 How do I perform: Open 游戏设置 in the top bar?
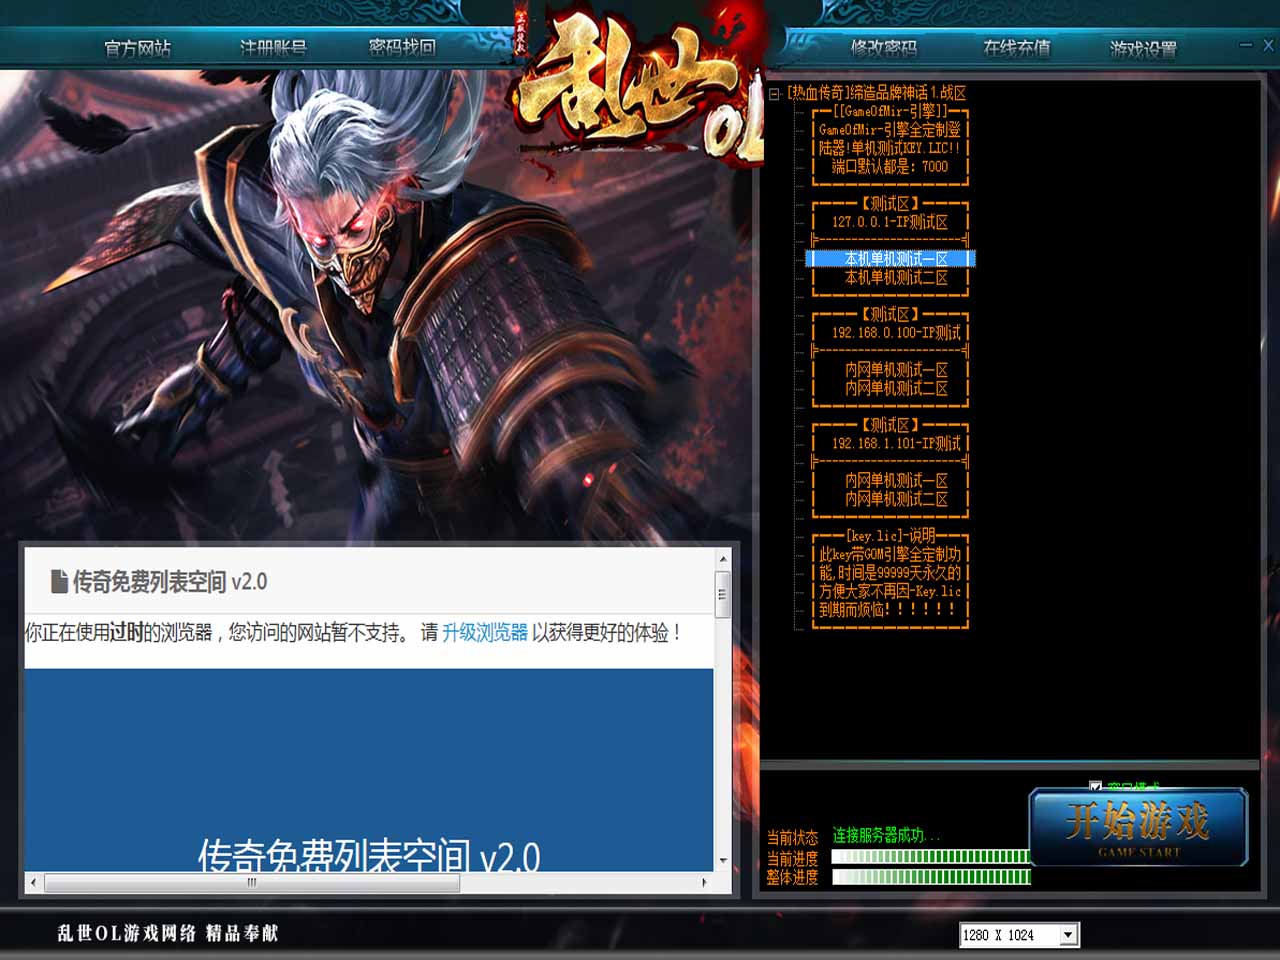point(1143,47)
